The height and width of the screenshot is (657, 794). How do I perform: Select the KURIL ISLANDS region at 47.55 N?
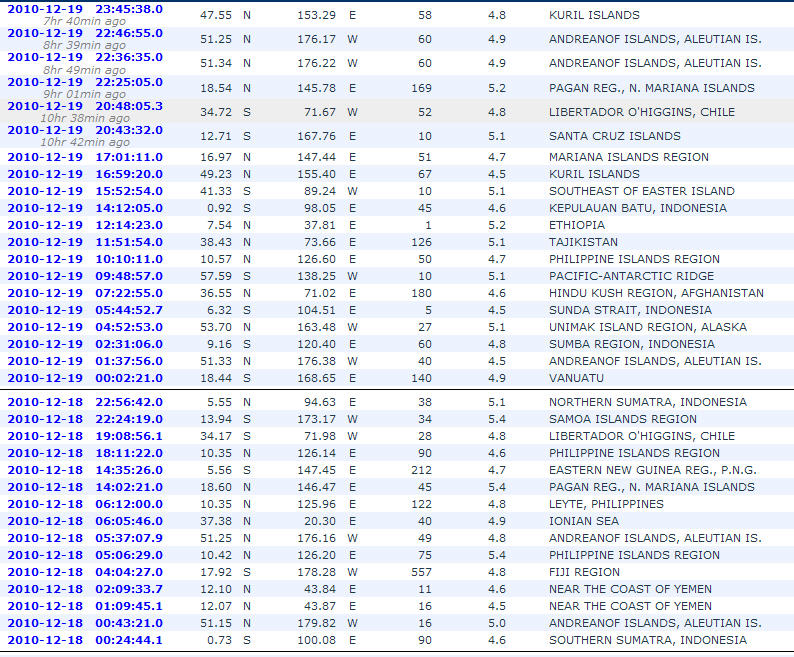click(594, 15)
